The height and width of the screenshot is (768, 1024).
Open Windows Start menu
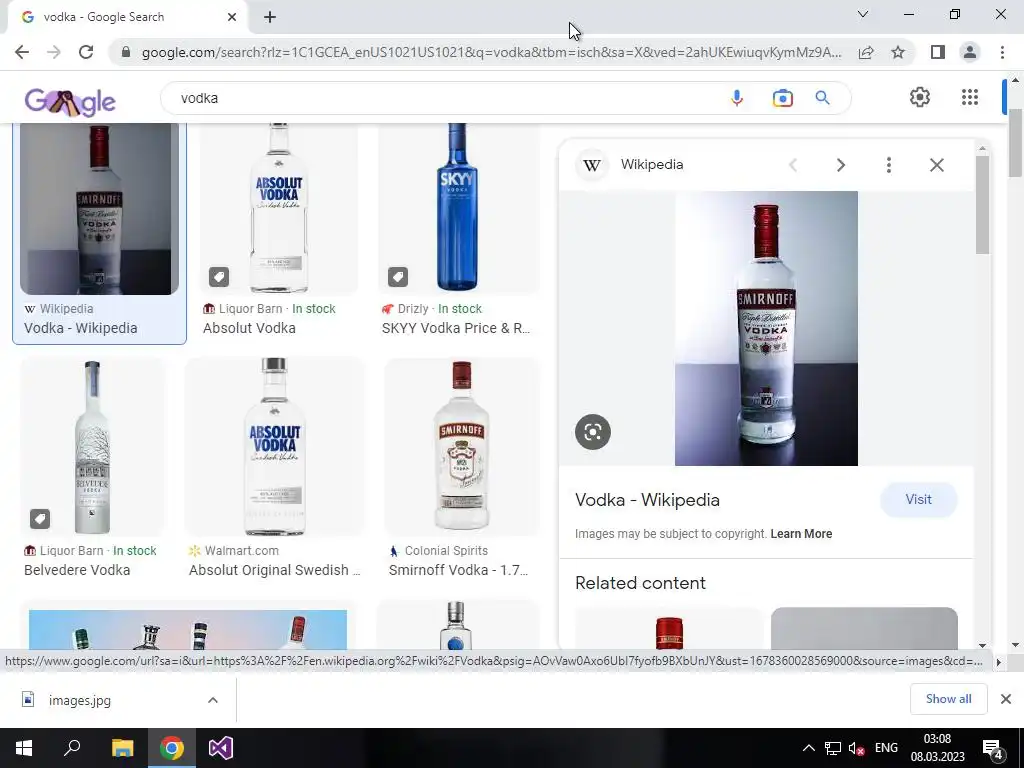[x=24, y=748]
